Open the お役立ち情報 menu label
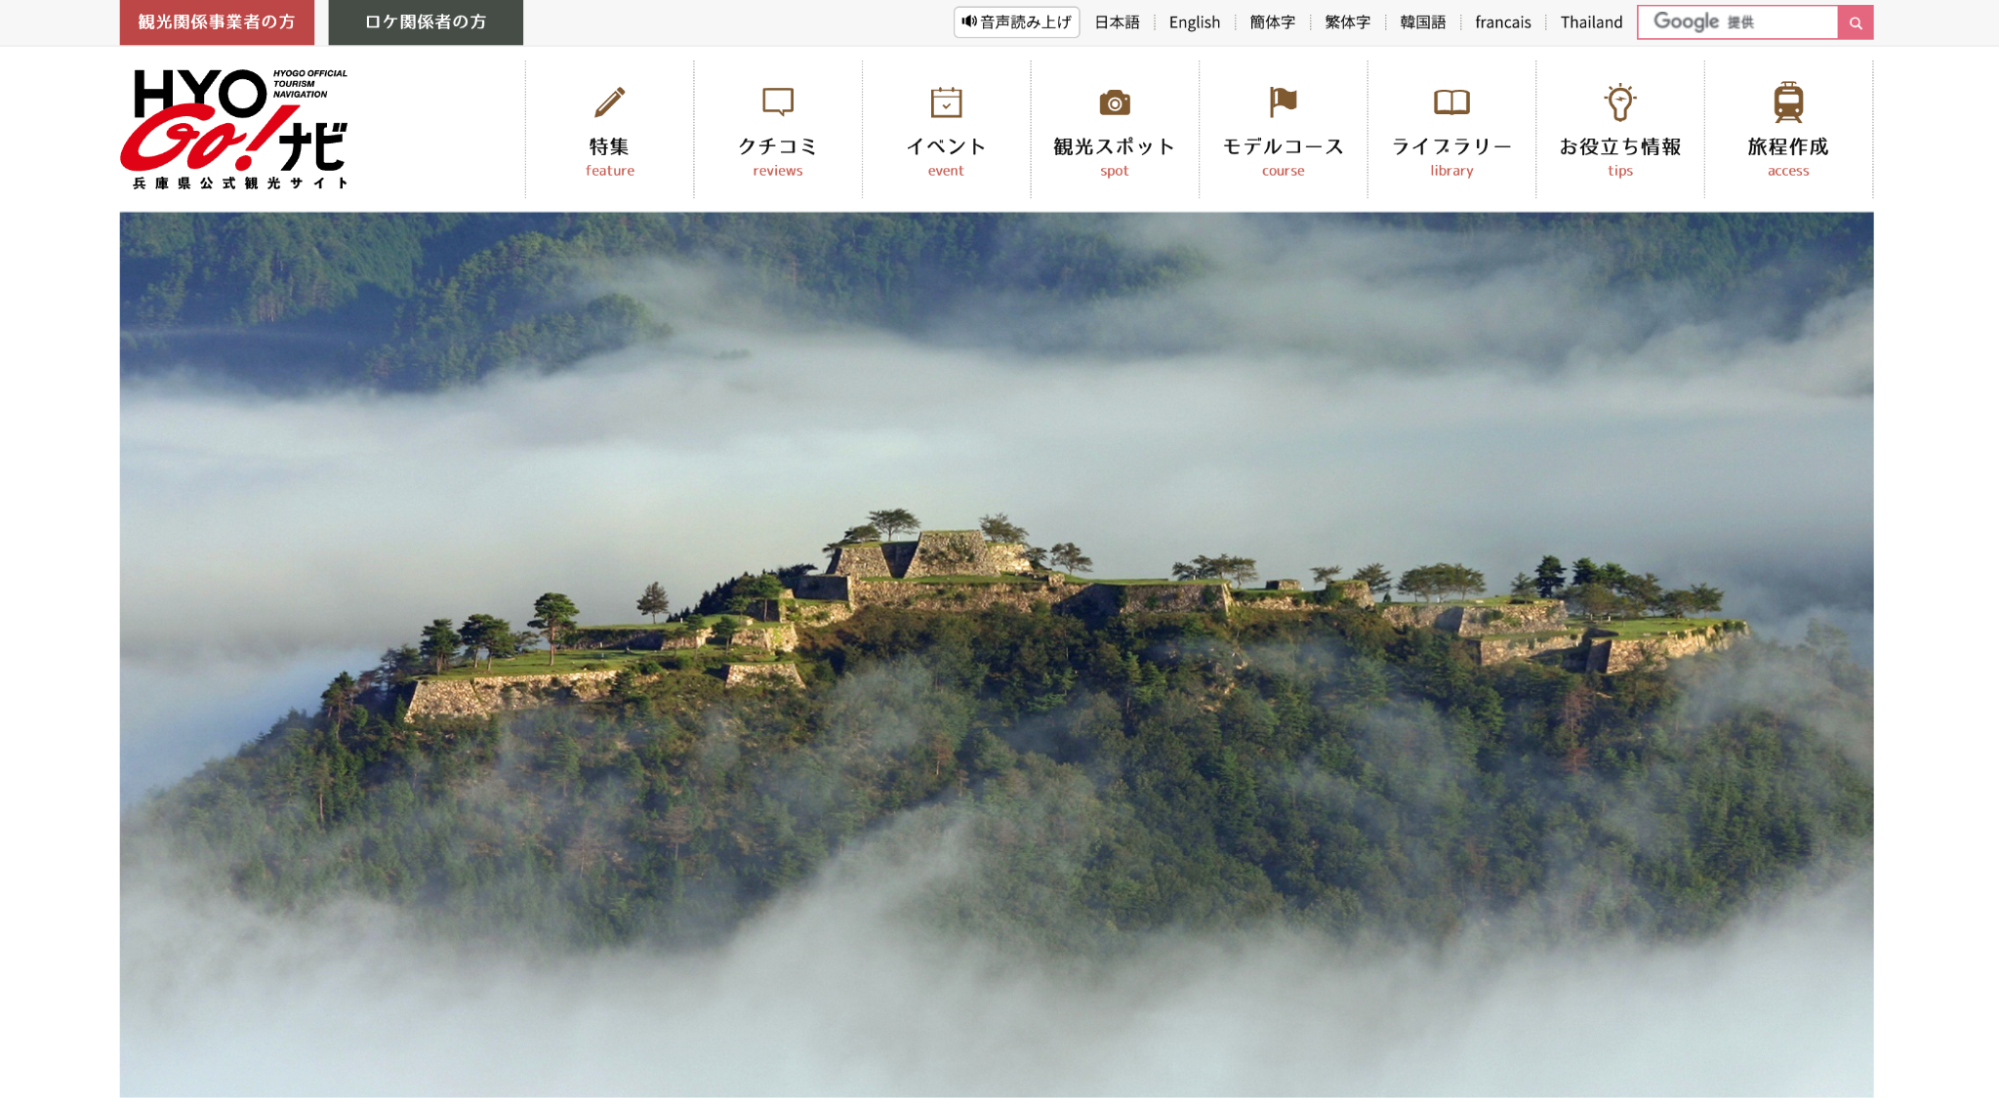Screen dimensions: 1999x1099 [1620, 147]
